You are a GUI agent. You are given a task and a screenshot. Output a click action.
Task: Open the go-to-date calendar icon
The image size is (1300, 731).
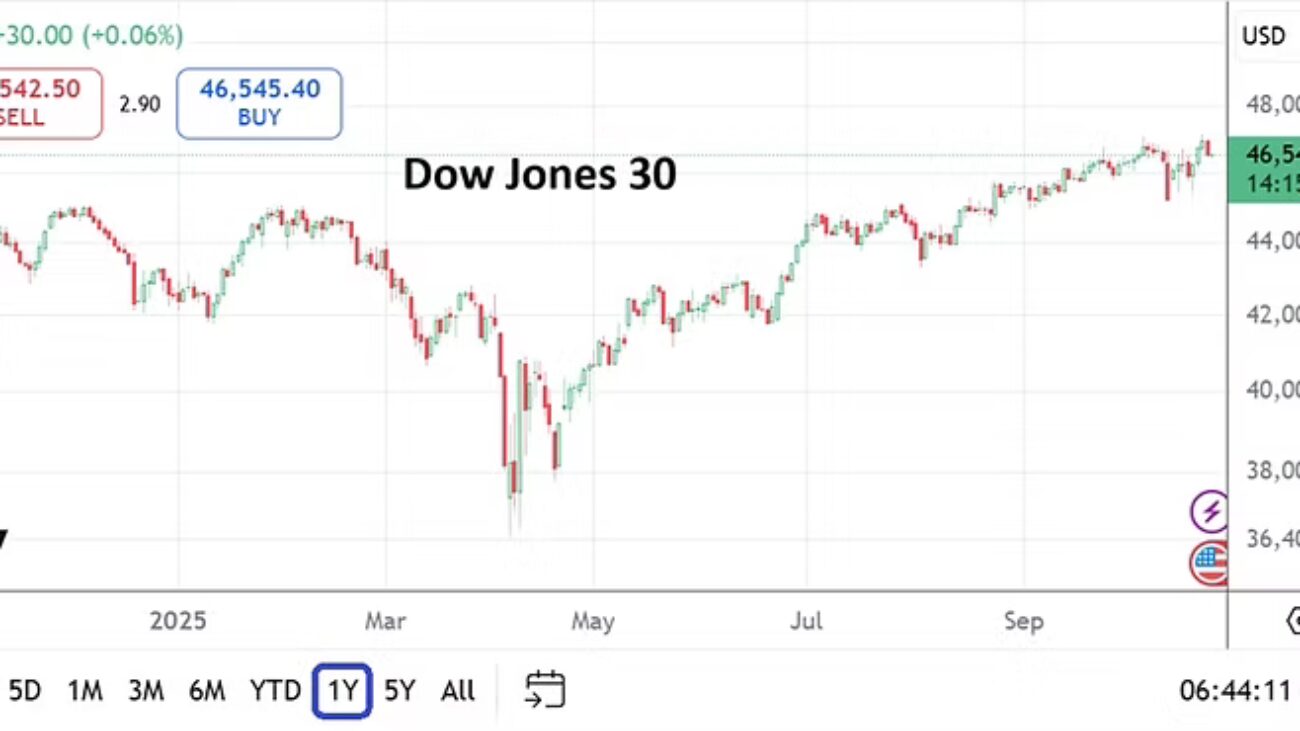tap(545, 690)
